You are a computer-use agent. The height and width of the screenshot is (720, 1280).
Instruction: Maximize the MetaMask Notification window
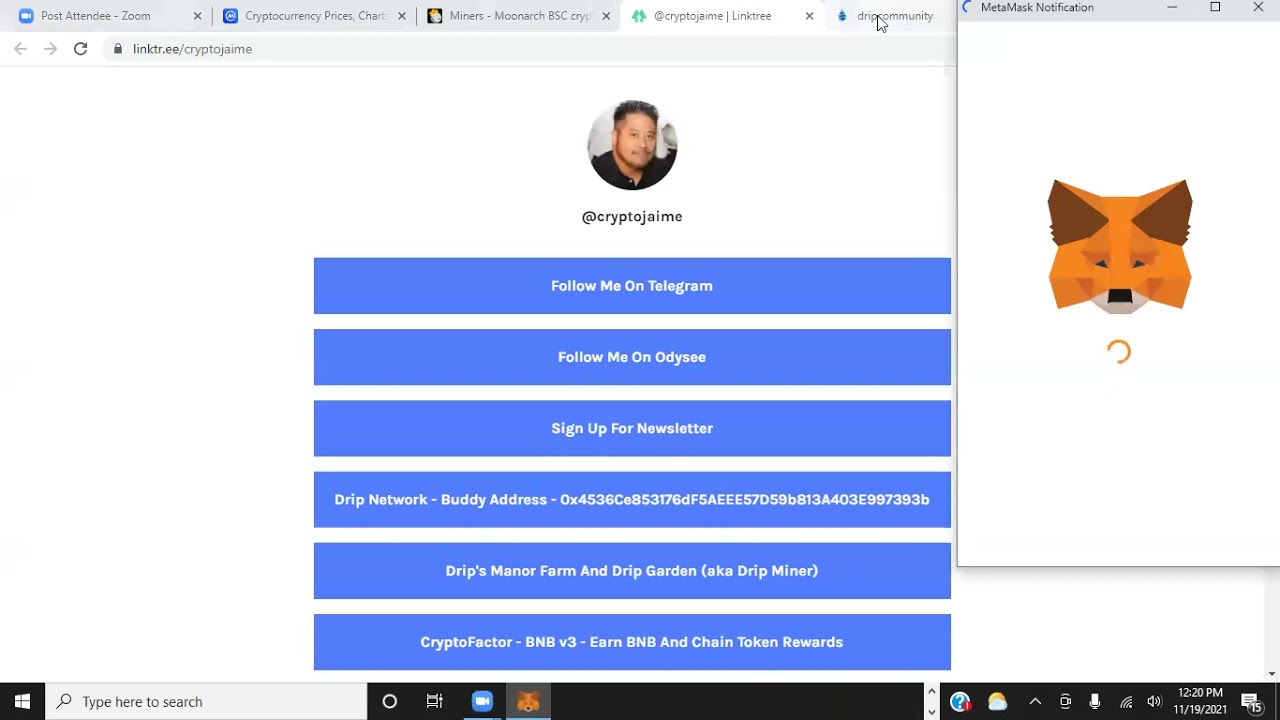1215,8
